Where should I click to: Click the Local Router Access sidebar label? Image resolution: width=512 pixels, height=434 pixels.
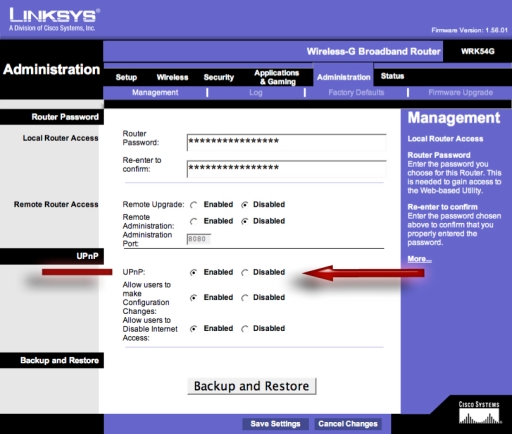[x=60, y=138]
